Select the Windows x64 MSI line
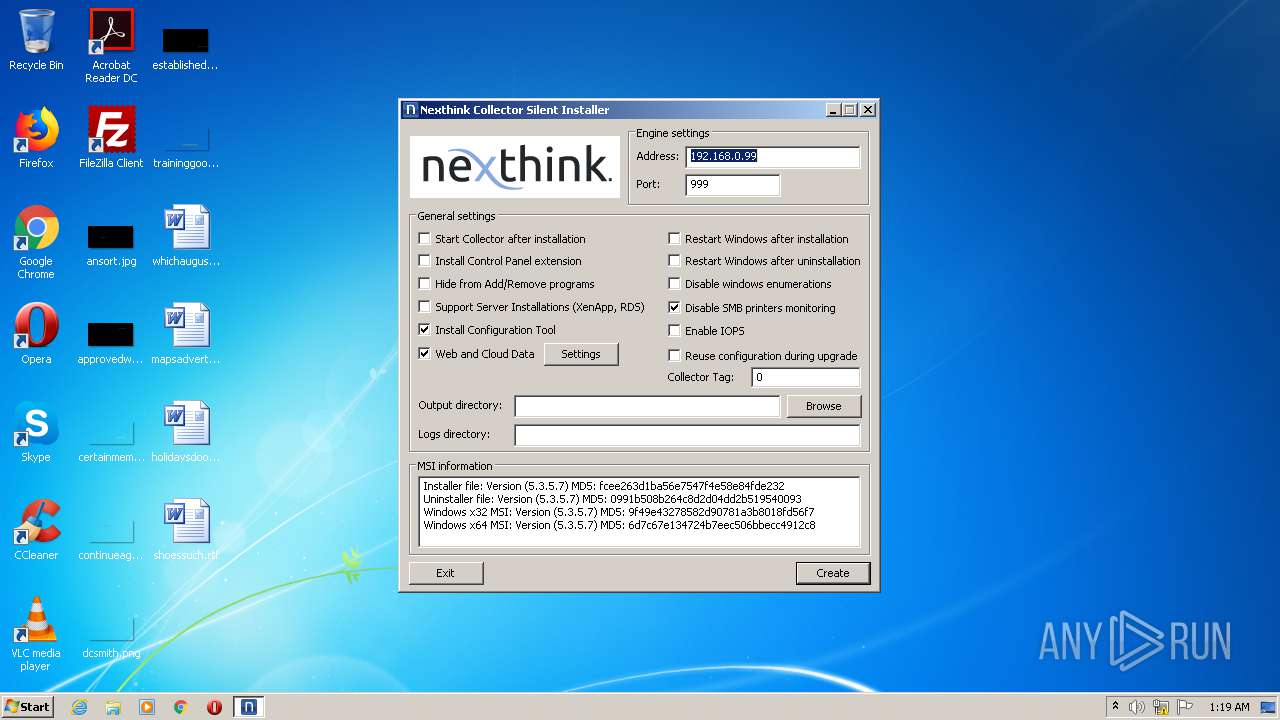The image size is (1280, 720). (x=619, y=525)
